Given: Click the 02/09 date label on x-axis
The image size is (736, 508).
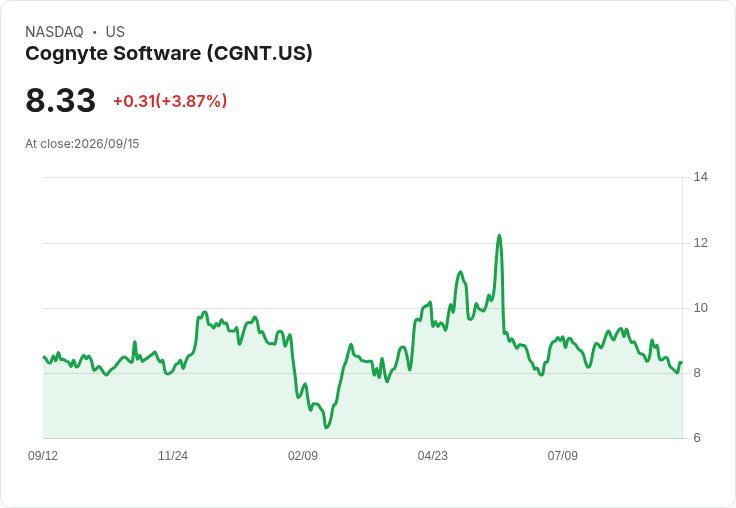Looking at the screenshot, I should [303, 455].
